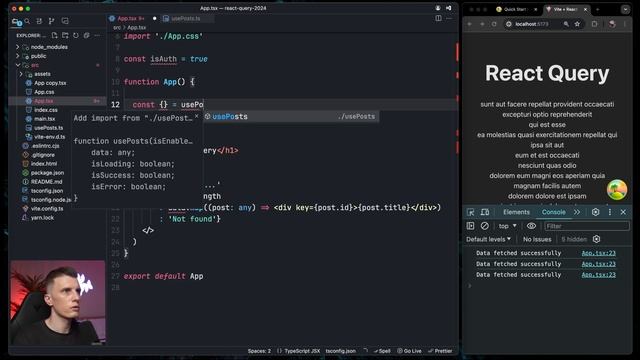Go forward in the browser window
Image resolution: width=640 pixels, height=360 pixels.
(482, 24)
